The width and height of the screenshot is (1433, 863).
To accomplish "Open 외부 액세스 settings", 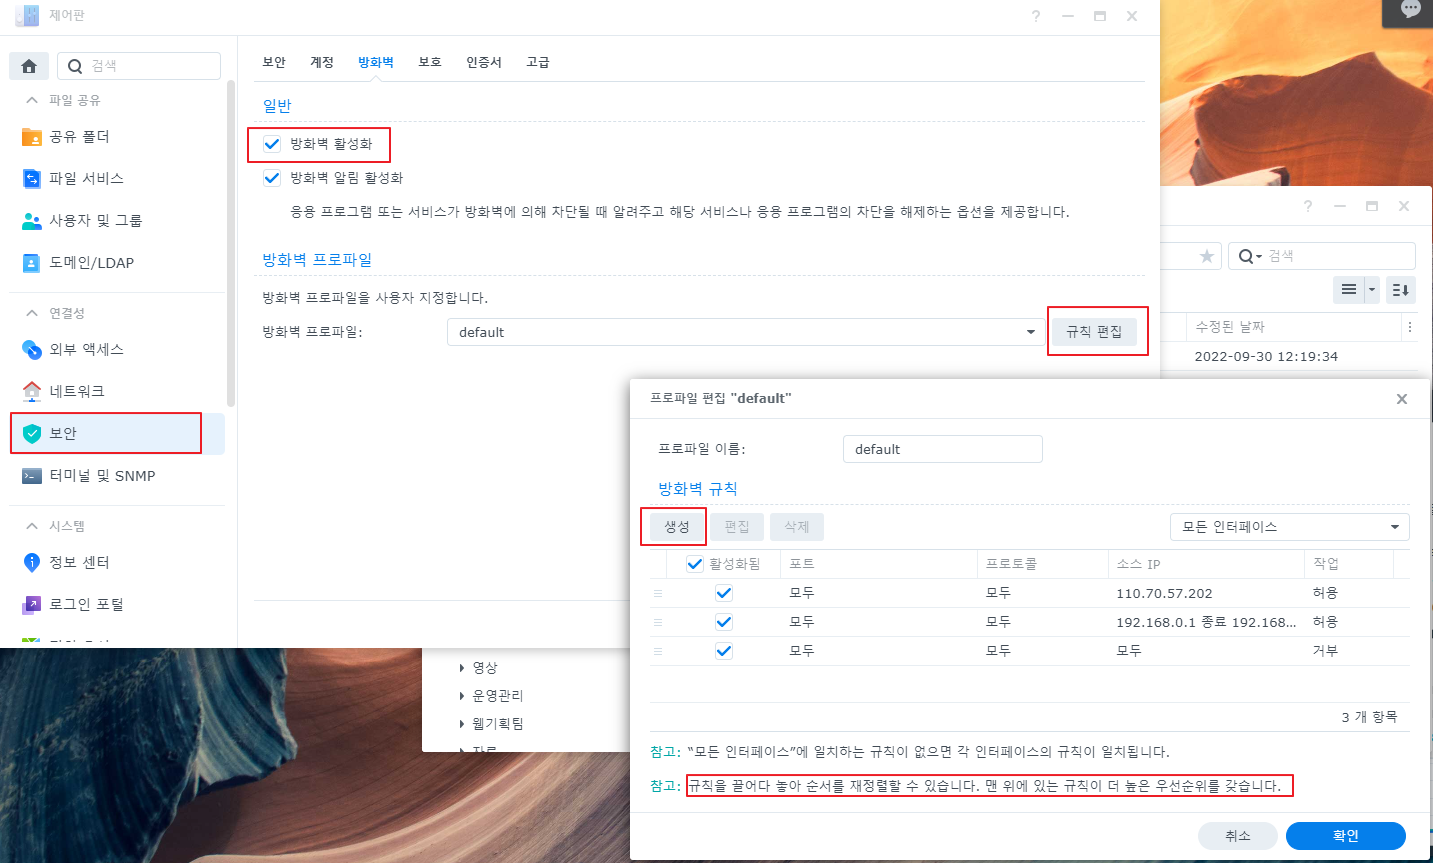I will click(x=117, y=349).
